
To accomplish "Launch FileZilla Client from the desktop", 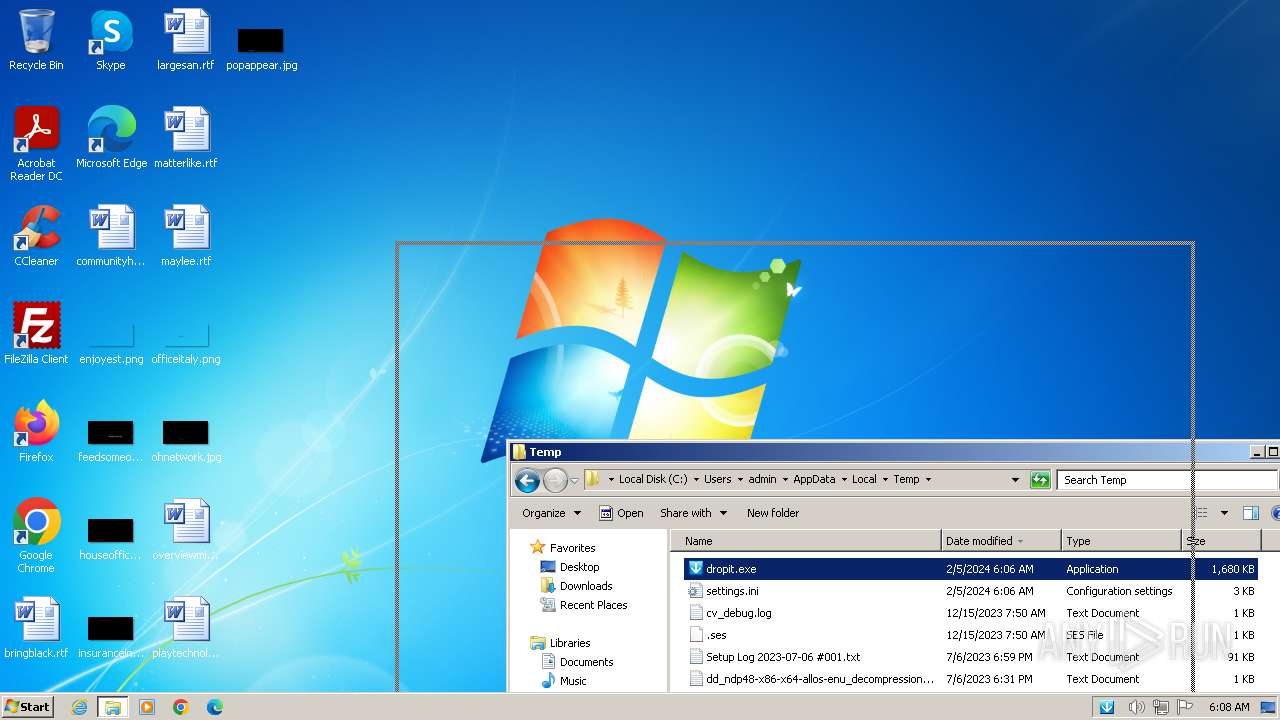I will coord(36,334).
